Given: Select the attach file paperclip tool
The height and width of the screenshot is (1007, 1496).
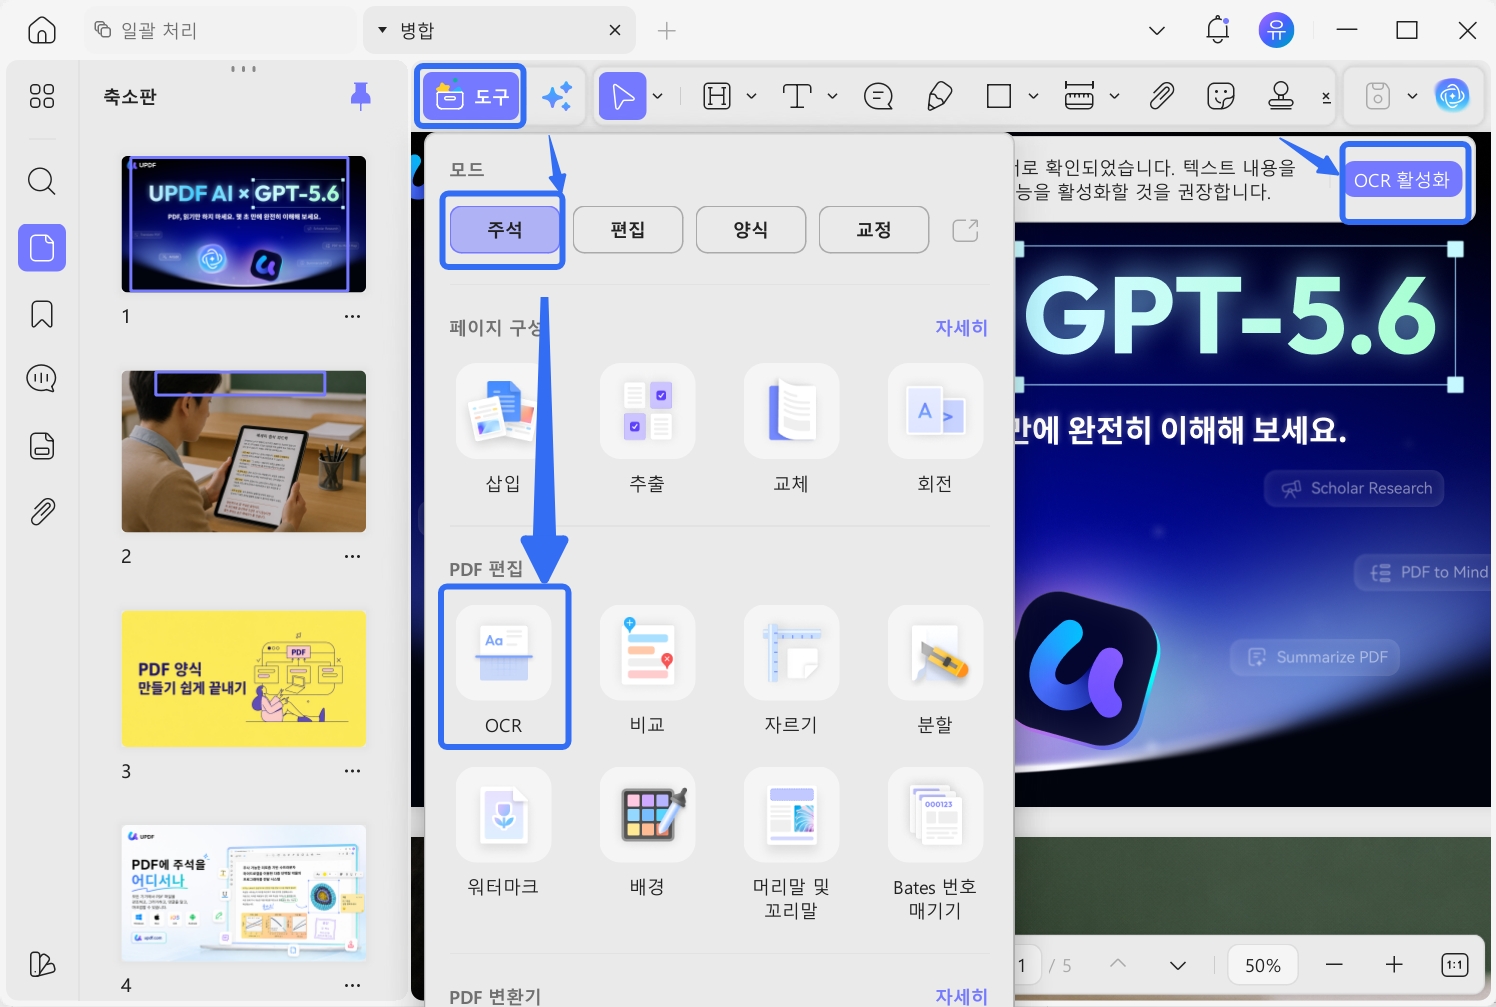Looking at the screenshot, I should coord(1161,96).
